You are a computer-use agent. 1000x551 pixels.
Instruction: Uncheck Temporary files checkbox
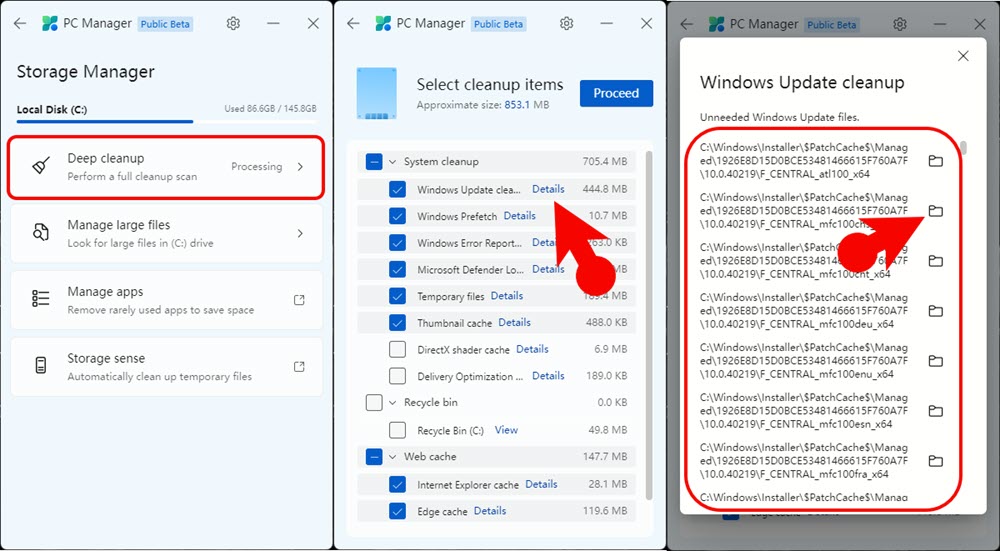397,297
